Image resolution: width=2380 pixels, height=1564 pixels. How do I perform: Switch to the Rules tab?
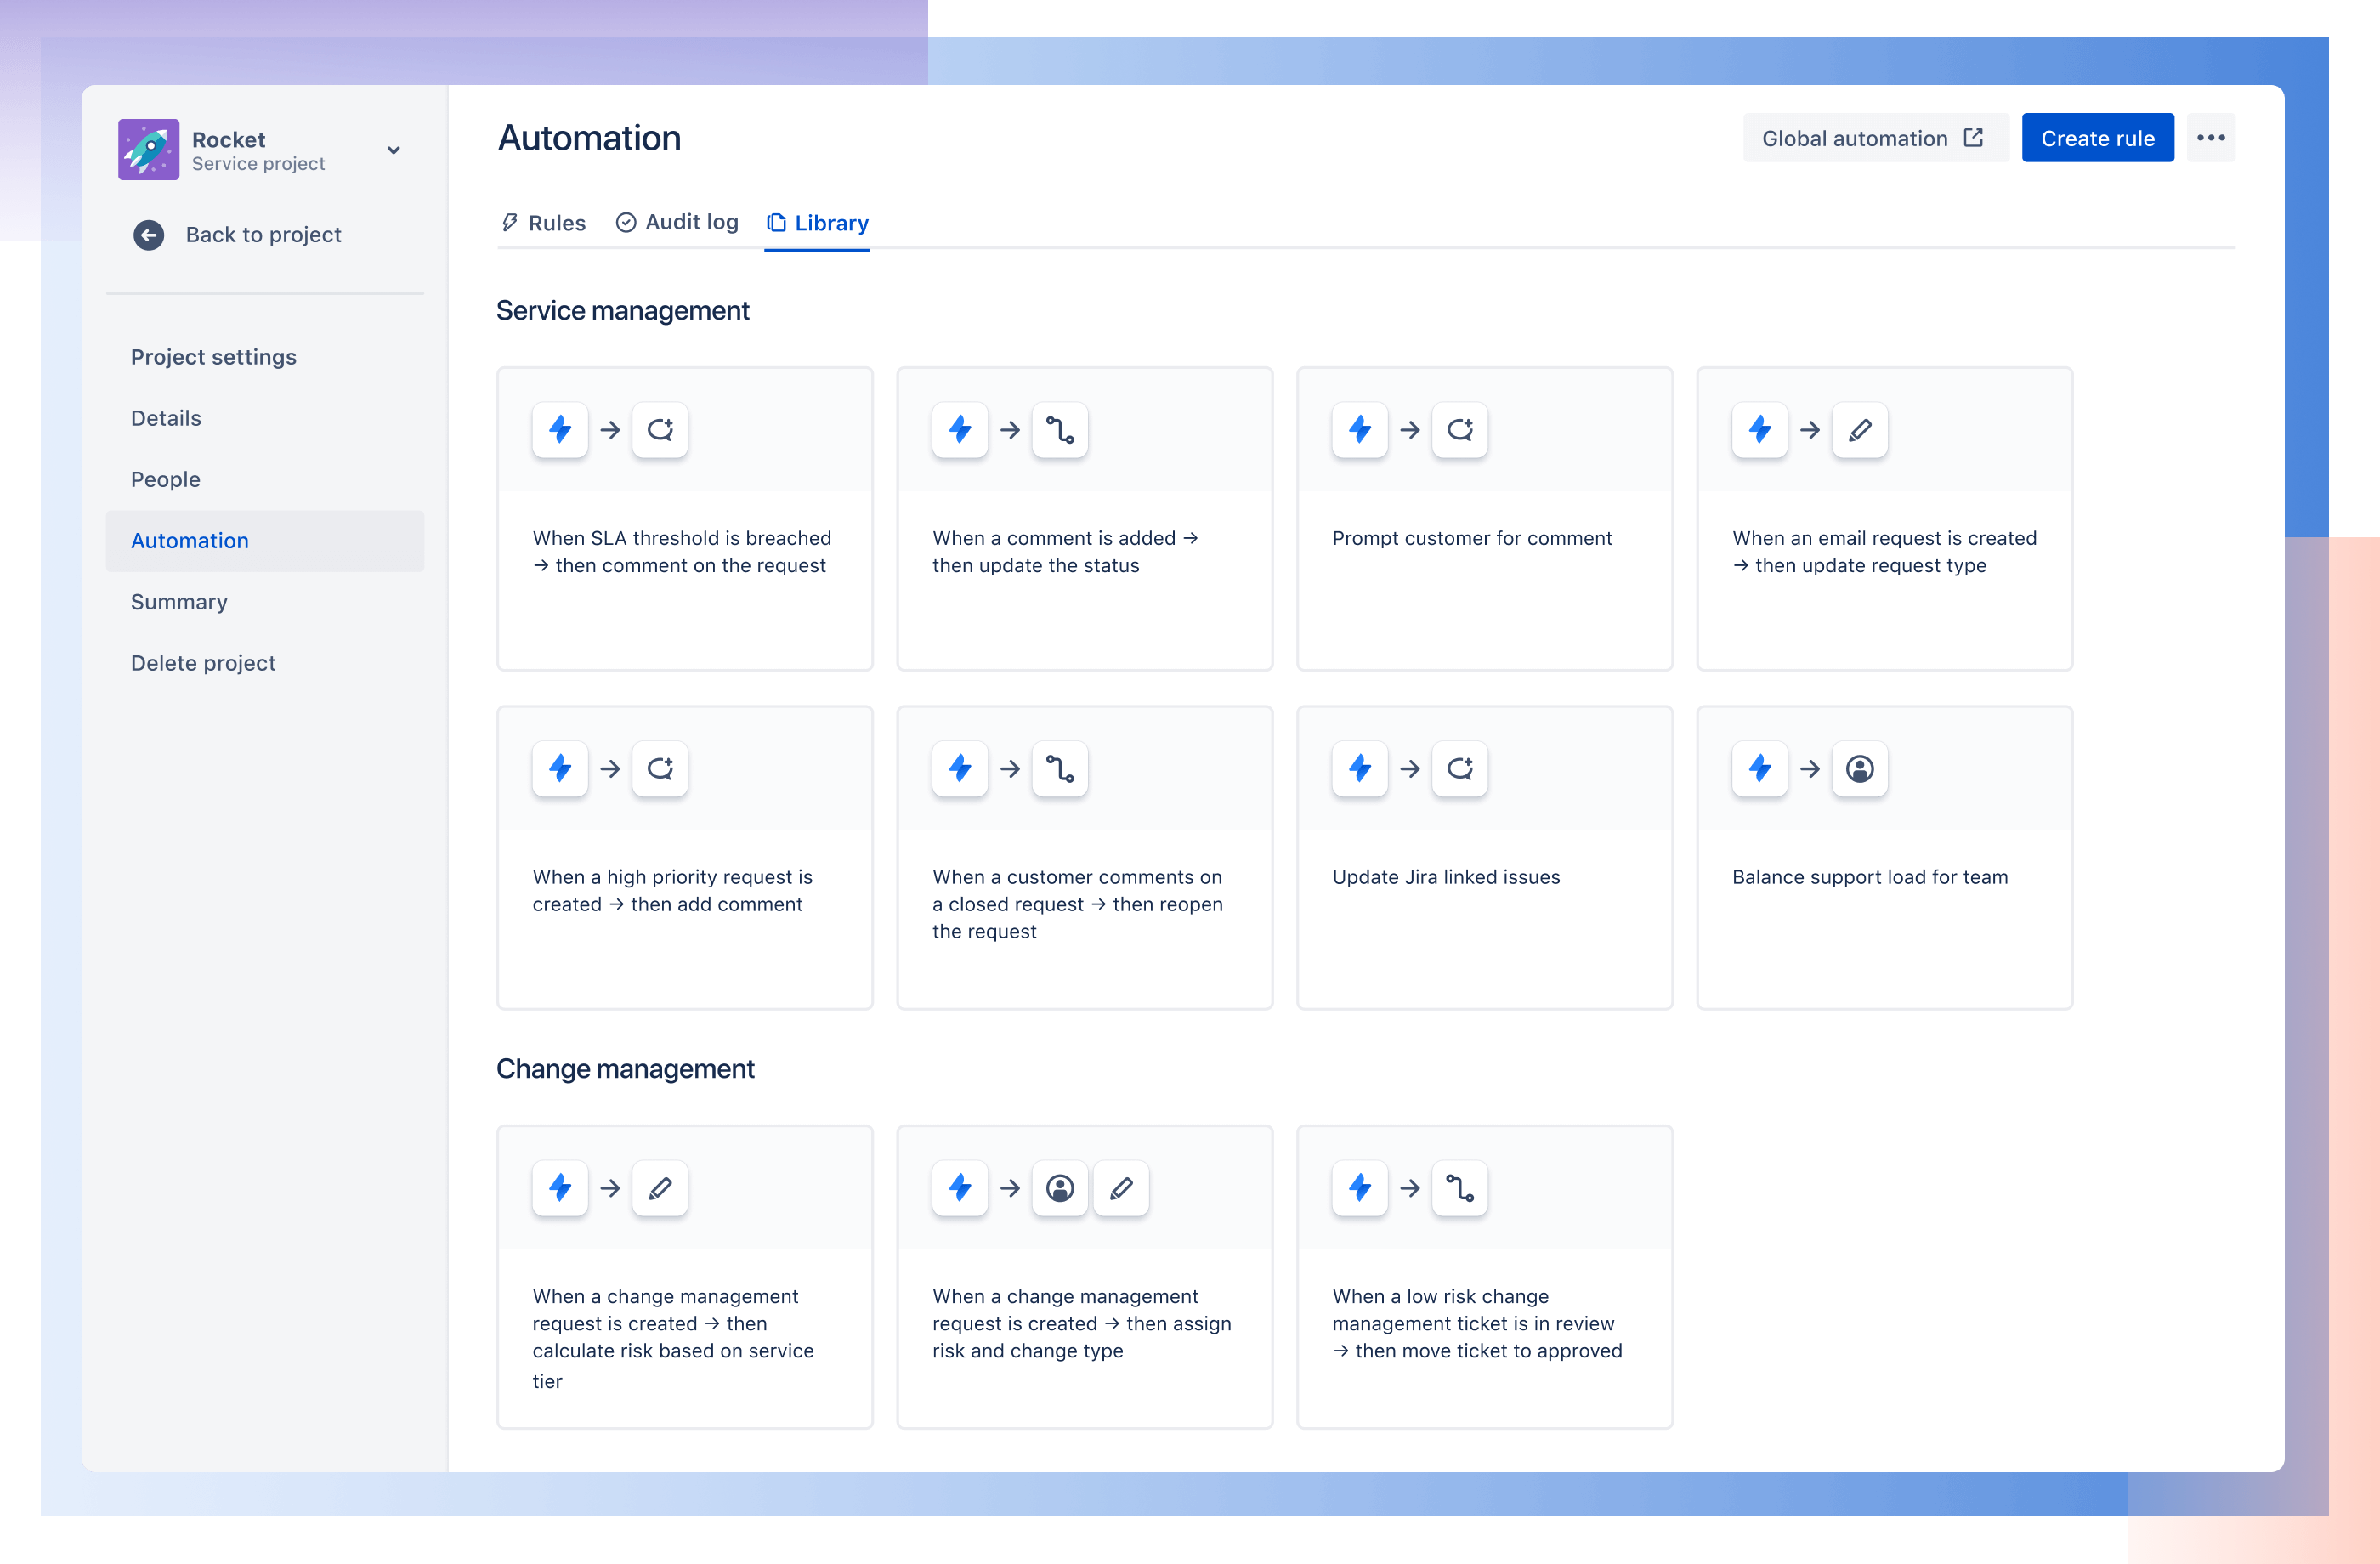[x=541, y=222]
